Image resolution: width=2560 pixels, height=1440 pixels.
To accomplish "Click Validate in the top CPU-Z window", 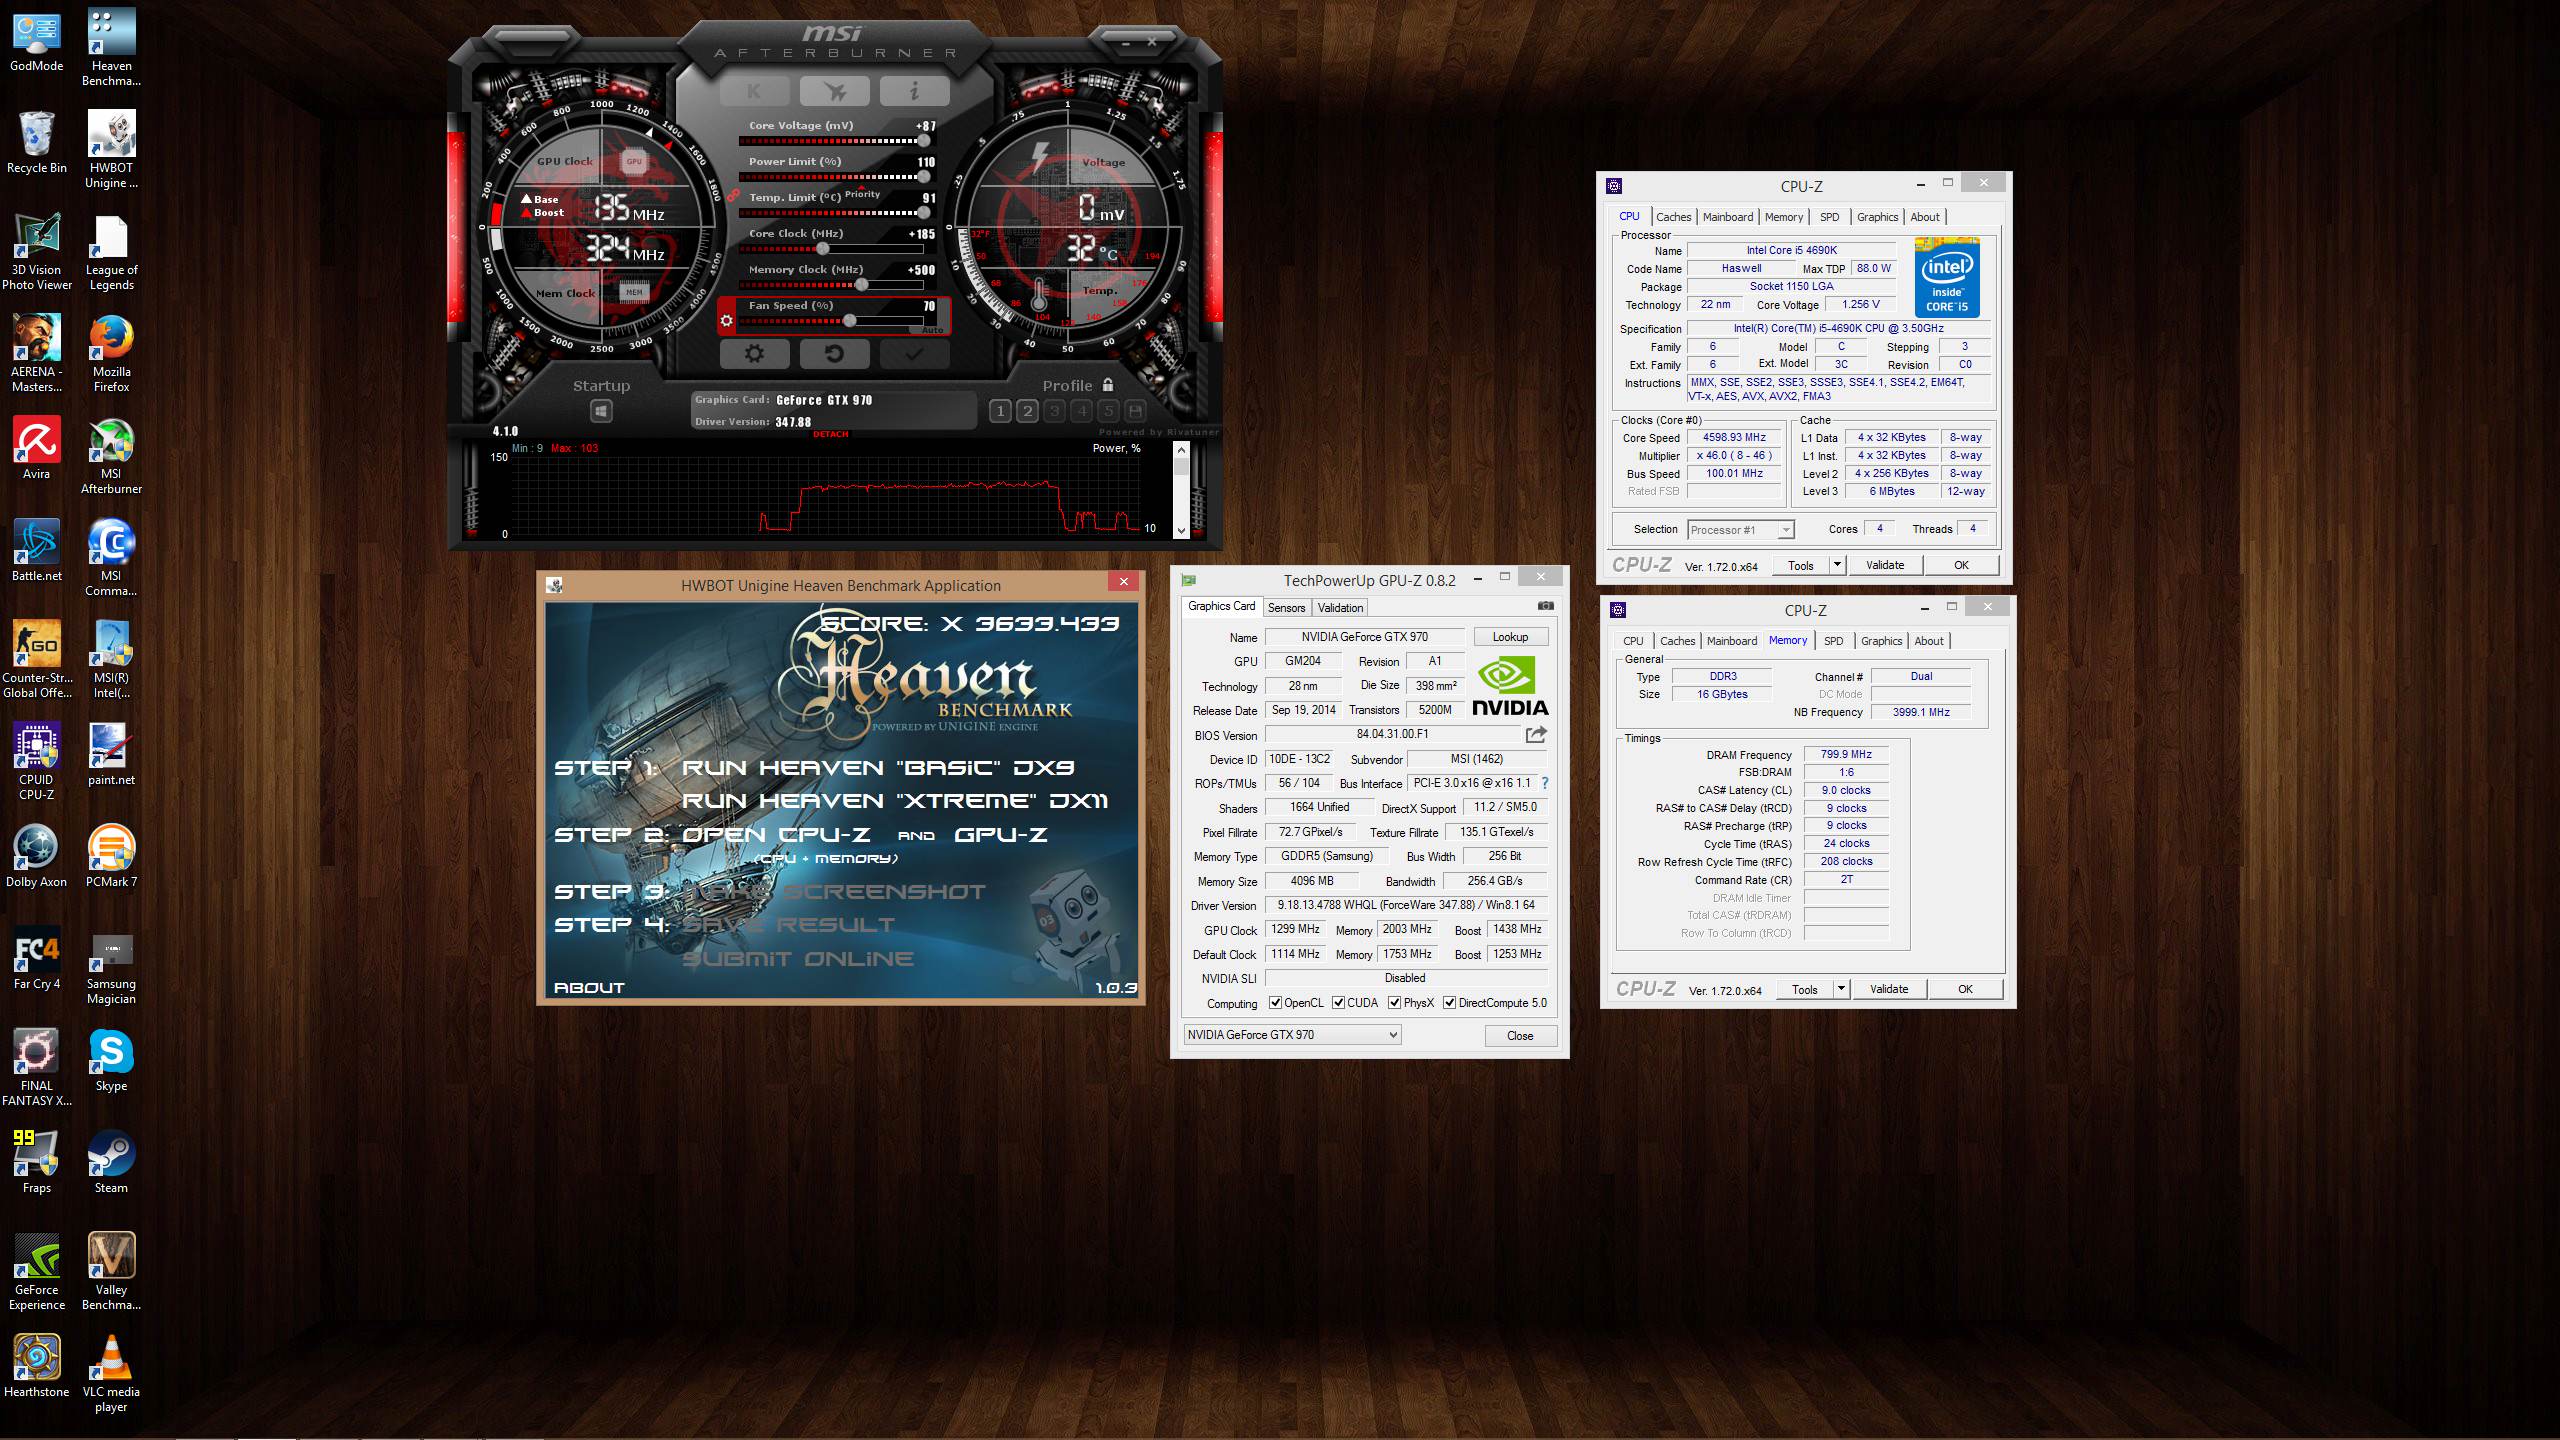I will coord(1885,565).
